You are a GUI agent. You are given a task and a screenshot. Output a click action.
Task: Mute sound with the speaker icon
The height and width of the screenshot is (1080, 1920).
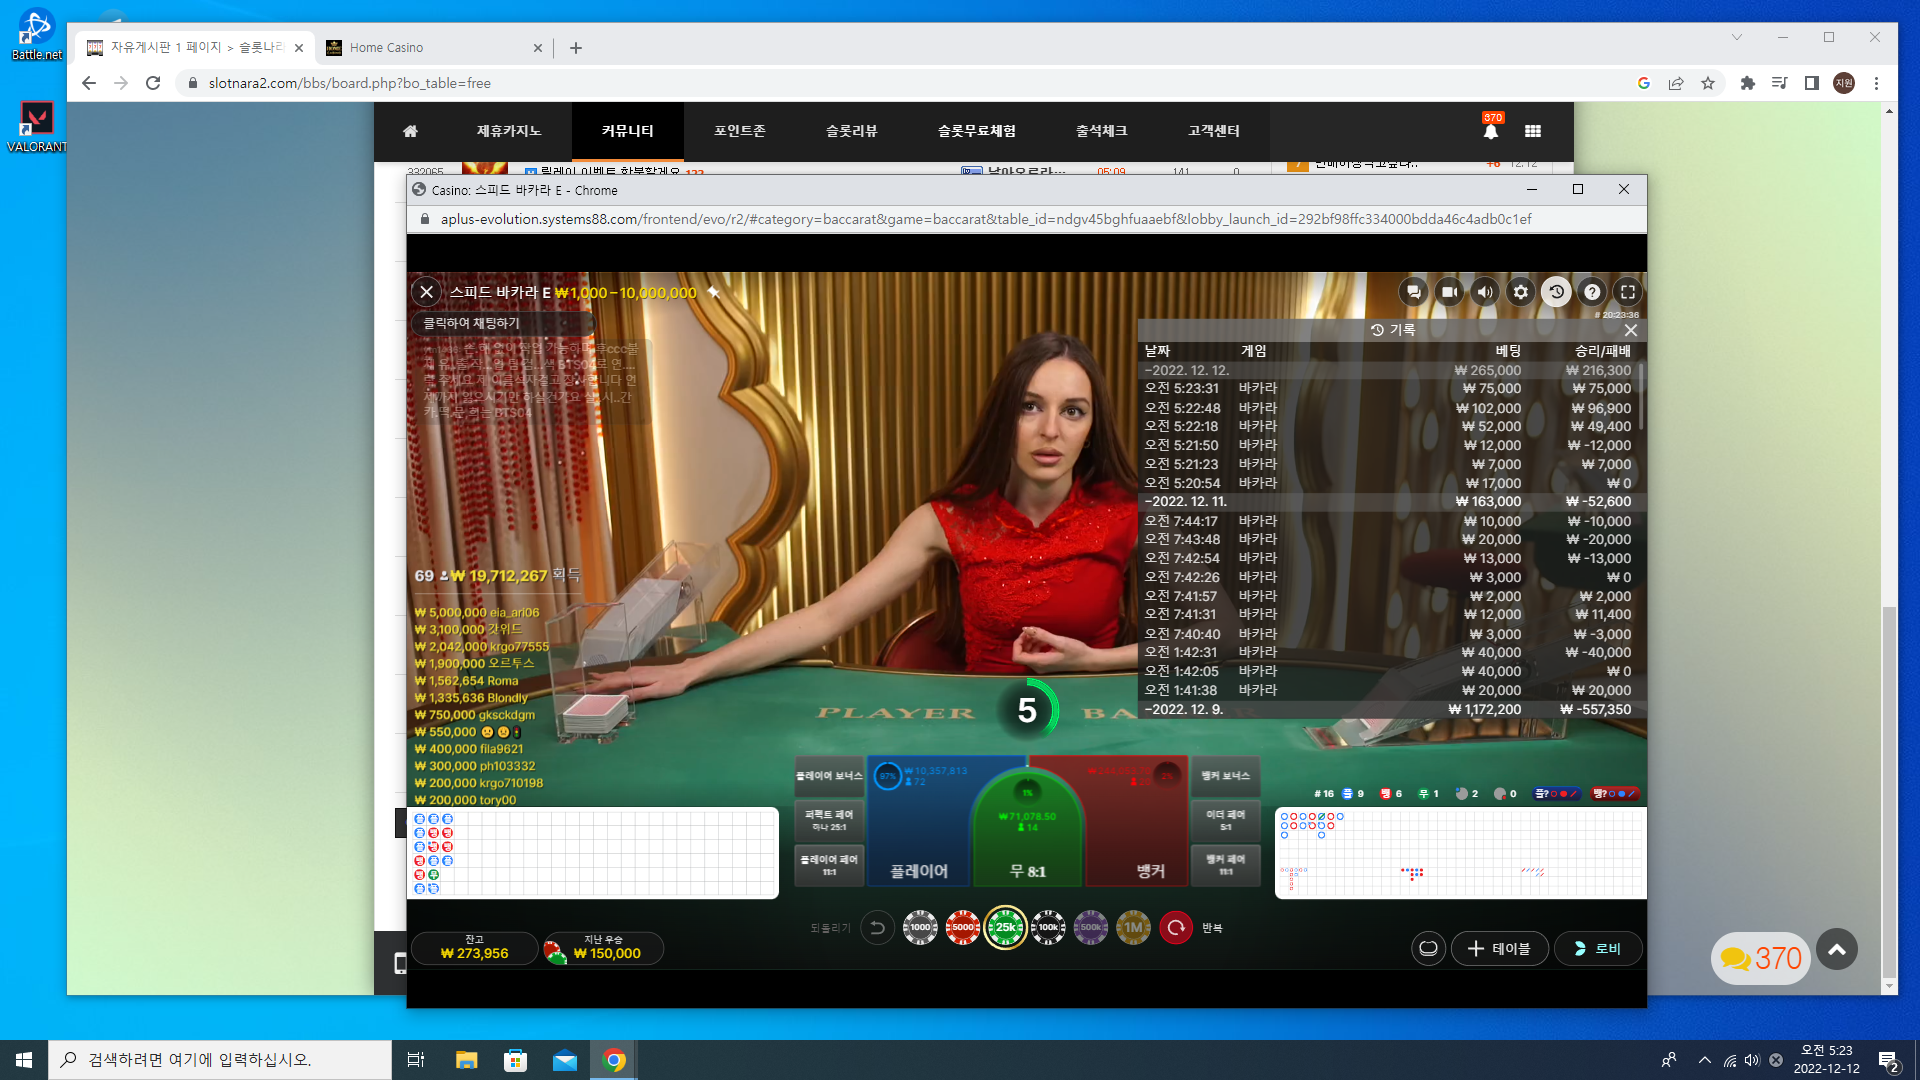tap(1485, 292)
